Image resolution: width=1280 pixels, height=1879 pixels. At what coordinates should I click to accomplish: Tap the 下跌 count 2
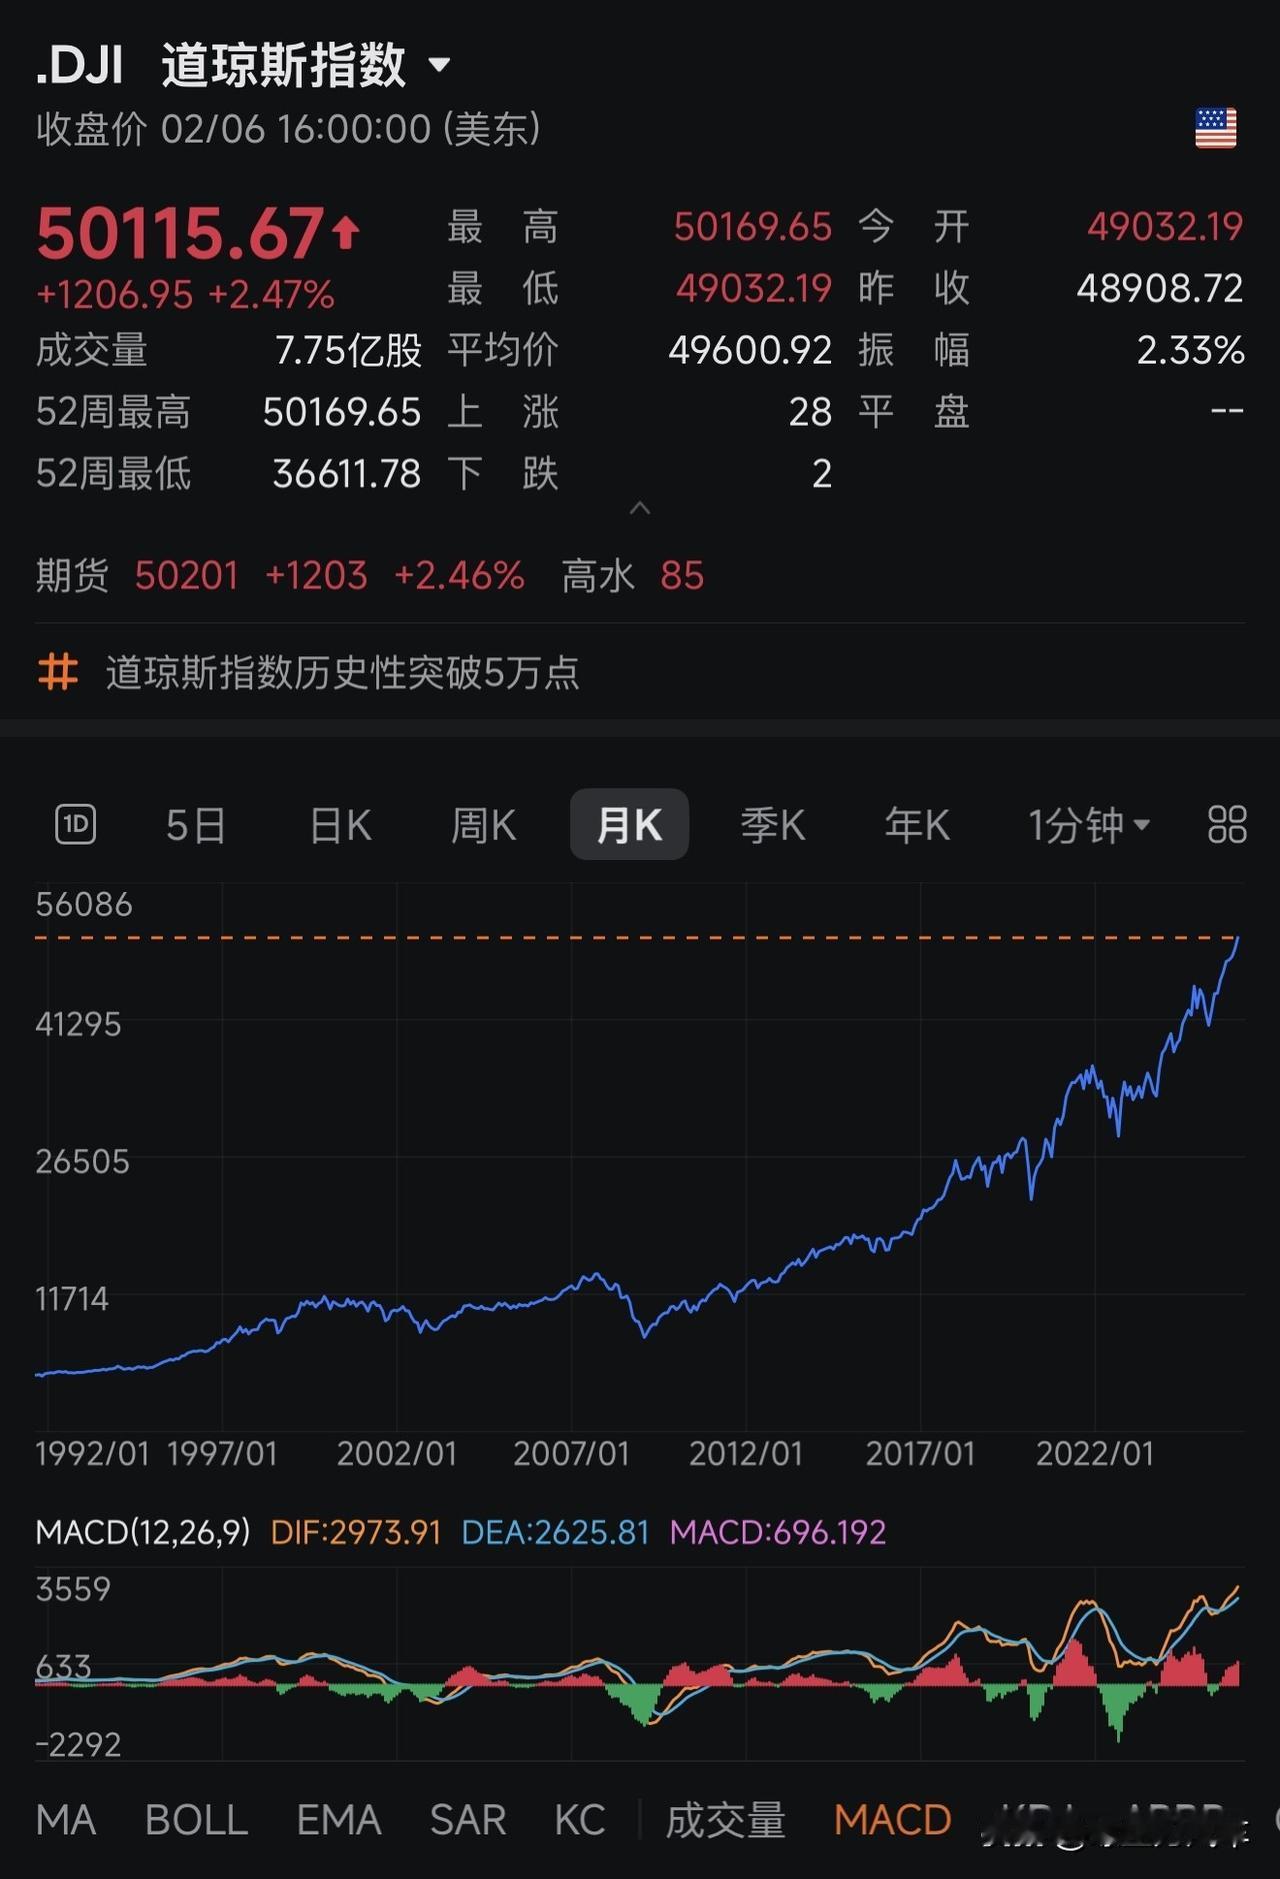822,474
